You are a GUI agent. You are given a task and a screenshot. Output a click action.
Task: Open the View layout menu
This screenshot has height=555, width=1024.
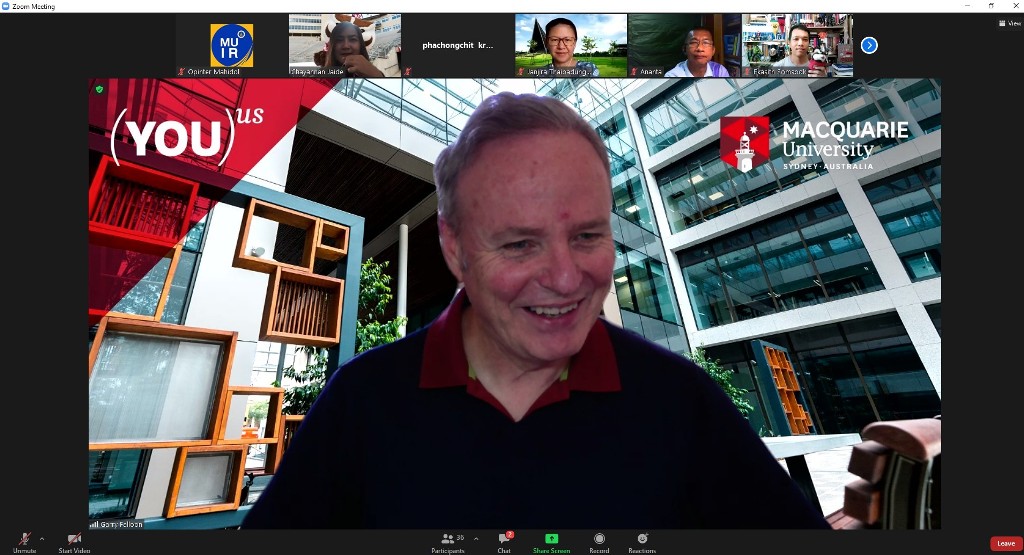[x=1009, y=23]
